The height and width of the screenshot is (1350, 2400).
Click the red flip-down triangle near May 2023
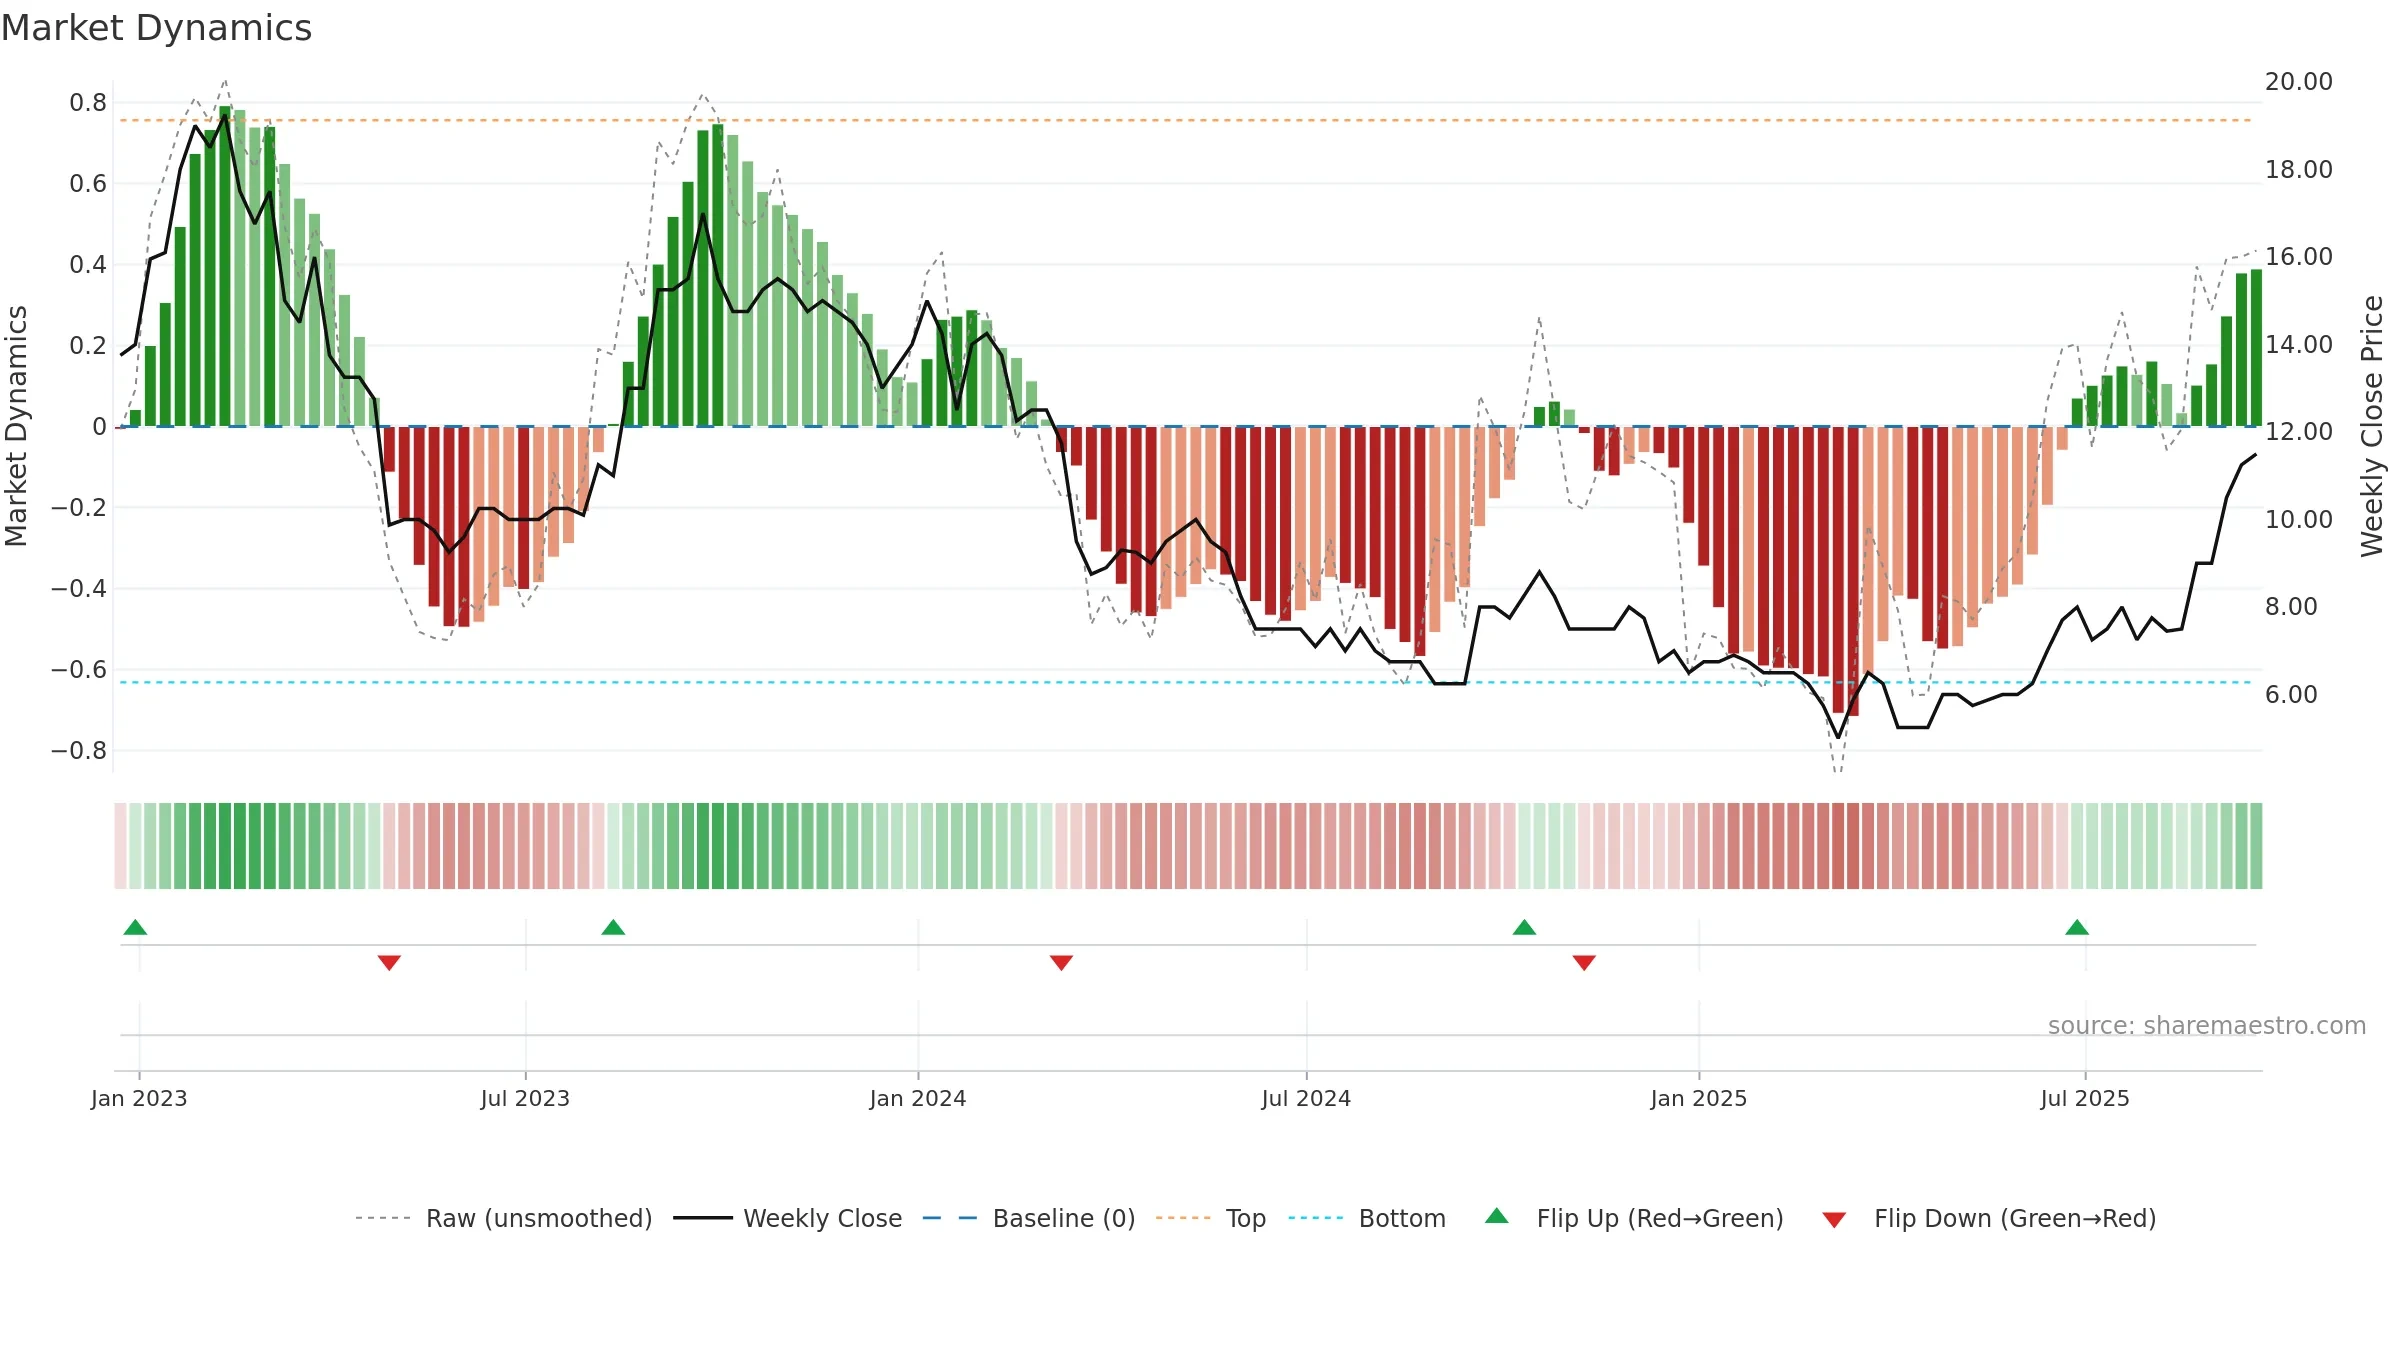389,963
